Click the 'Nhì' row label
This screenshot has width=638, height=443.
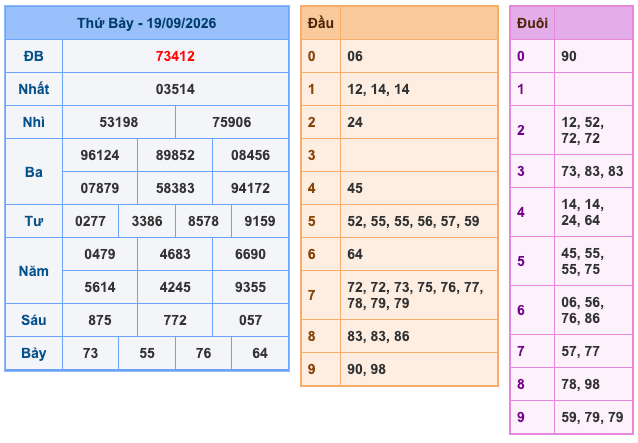[x=33, y=122]
